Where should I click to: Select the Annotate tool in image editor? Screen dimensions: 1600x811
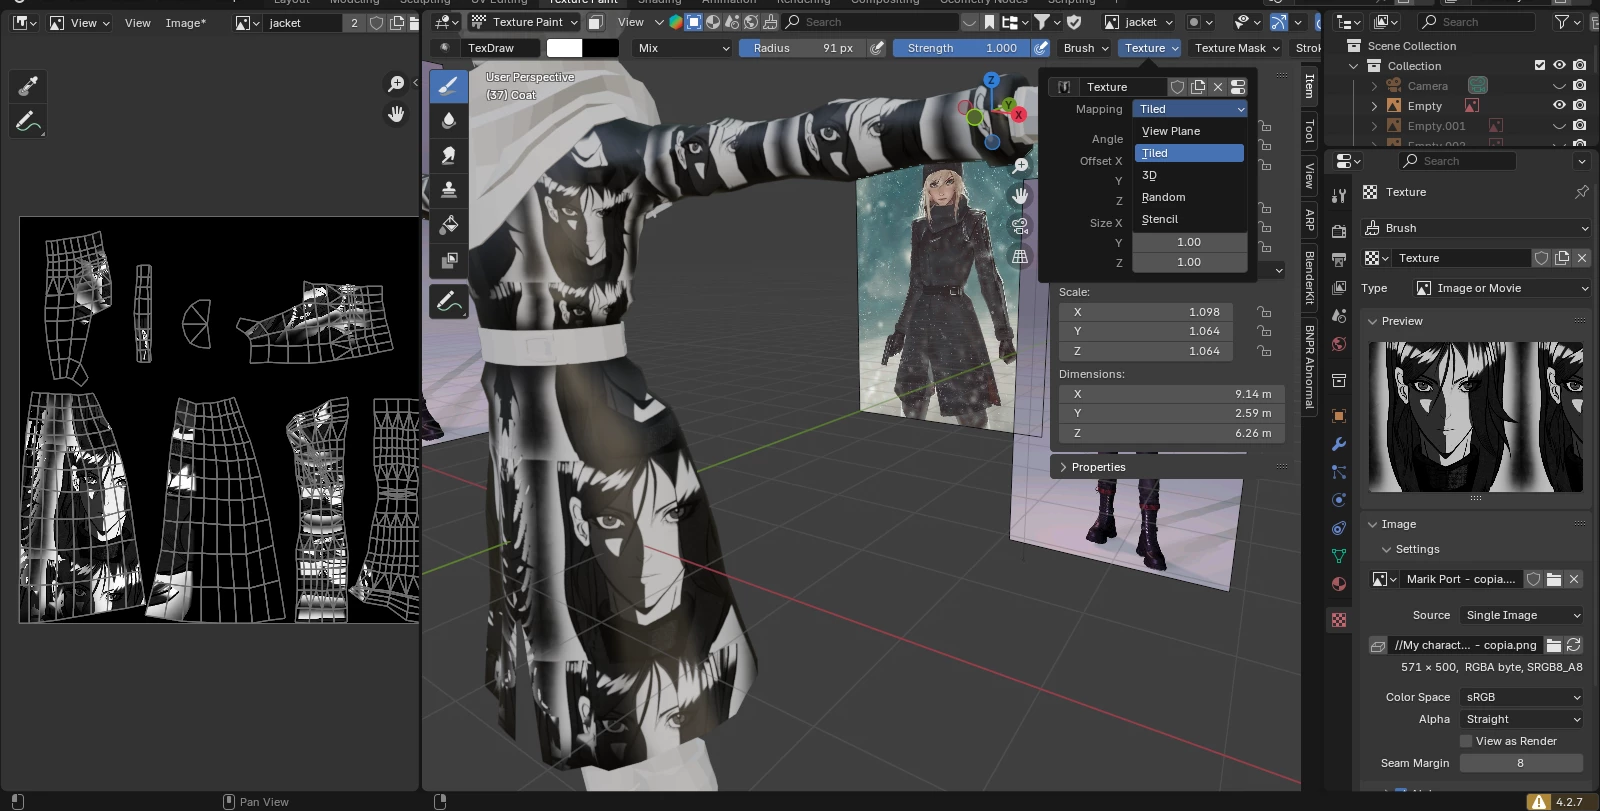(28, 121)
